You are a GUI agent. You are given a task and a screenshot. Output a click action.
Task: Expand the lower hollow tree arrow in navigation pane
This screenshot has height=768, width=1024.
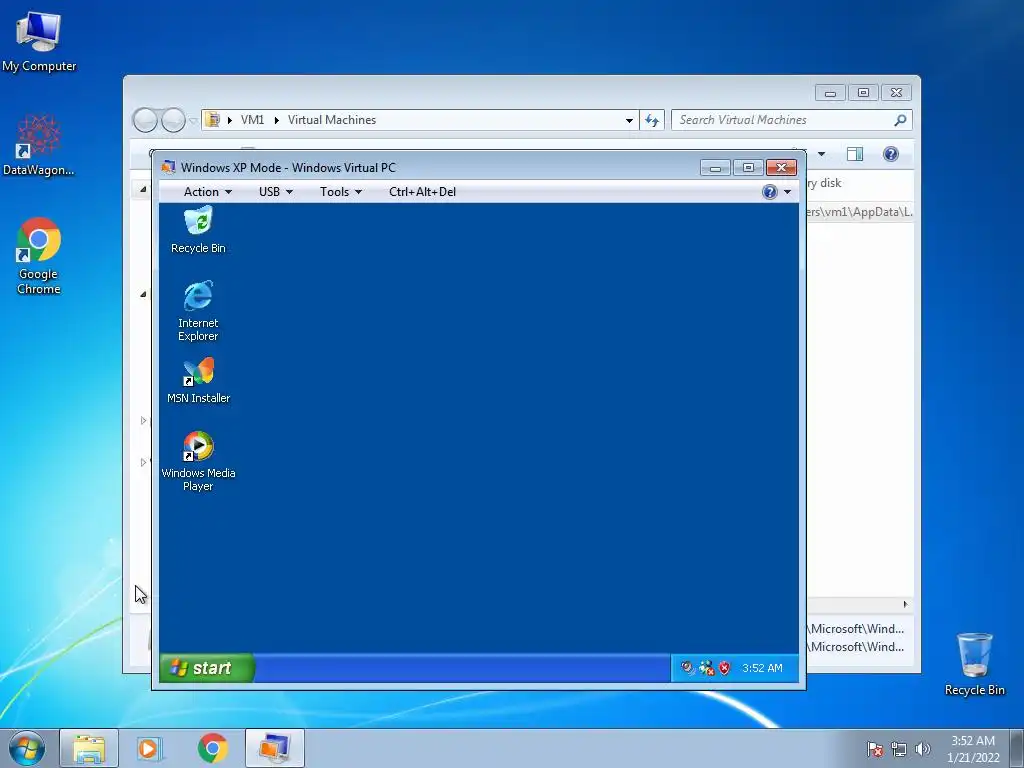click(143, 462)
